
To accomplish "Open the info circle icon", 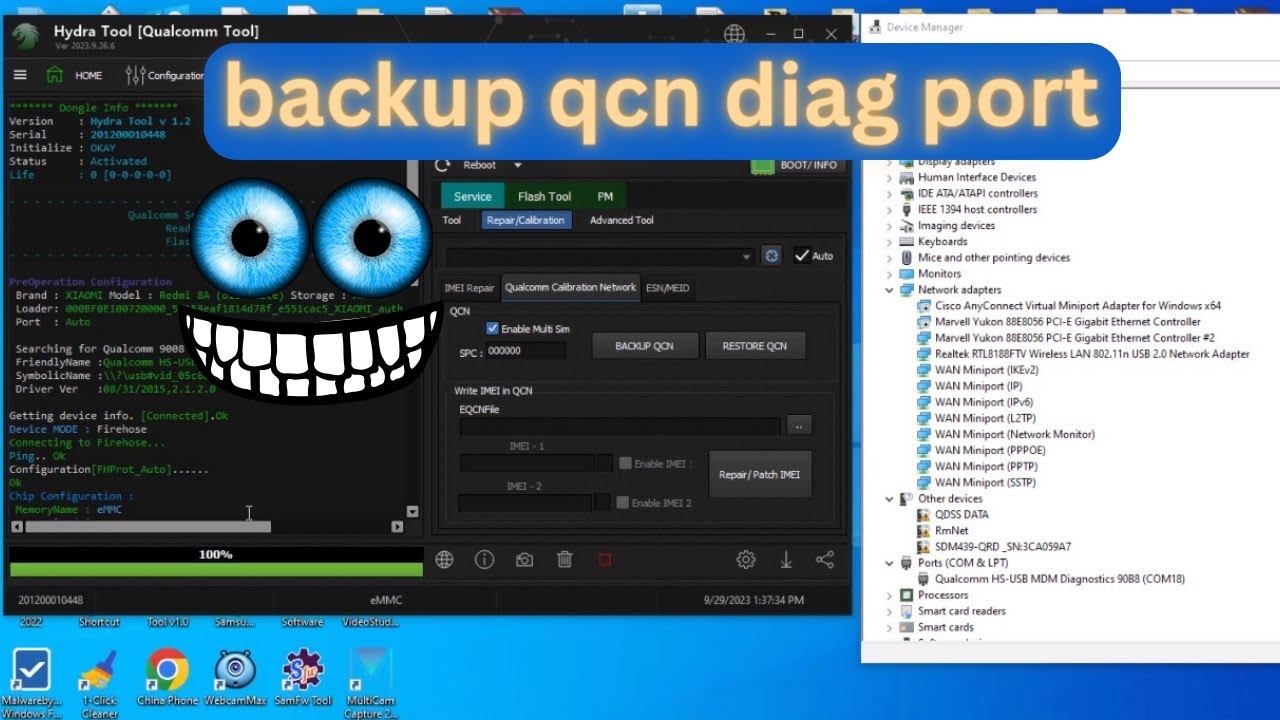I will [x=485, y=560].
